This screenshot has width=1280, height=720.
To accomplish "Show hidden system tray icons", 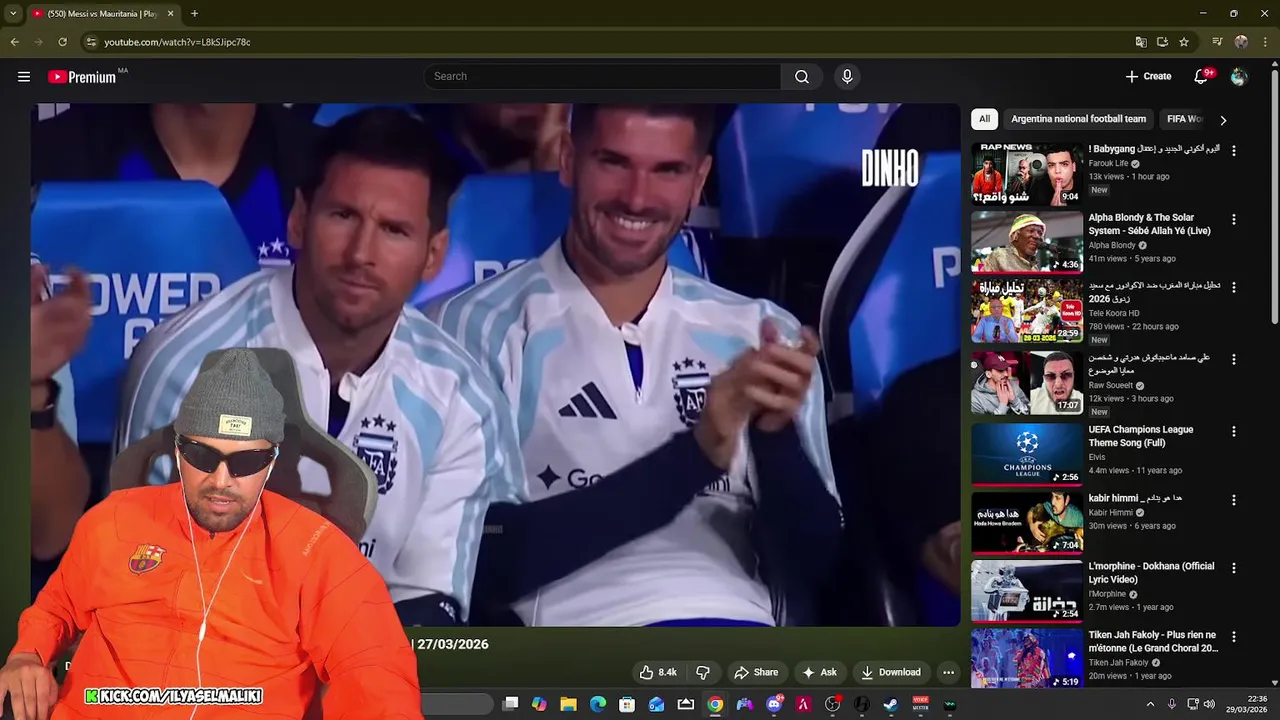I will (1150, 705).
